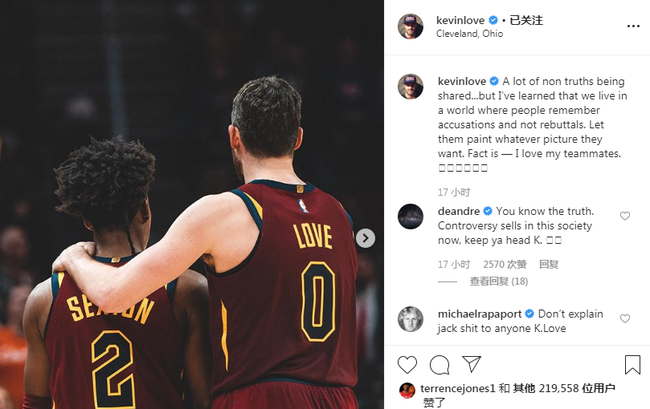
Task: Open michaelrapaport username link
Action: pos(480,314)
